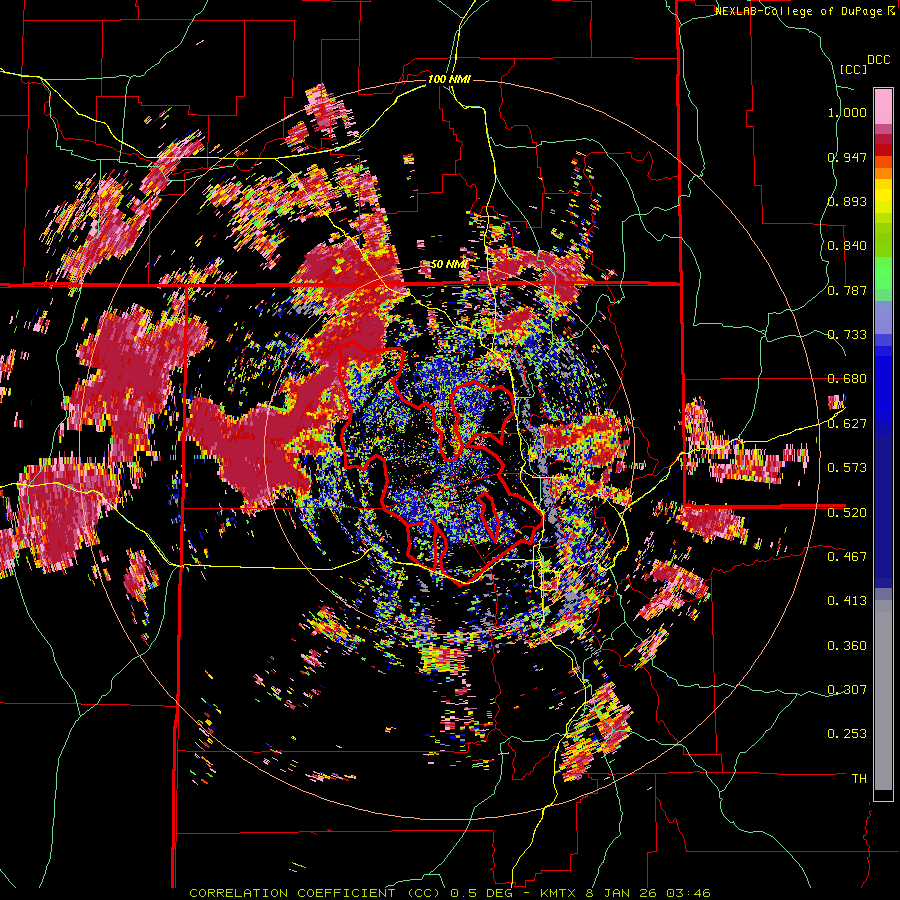Click the [CC] legend header
Image resolution: width=900 pixels, height=900 pixels.
[854, 69]
